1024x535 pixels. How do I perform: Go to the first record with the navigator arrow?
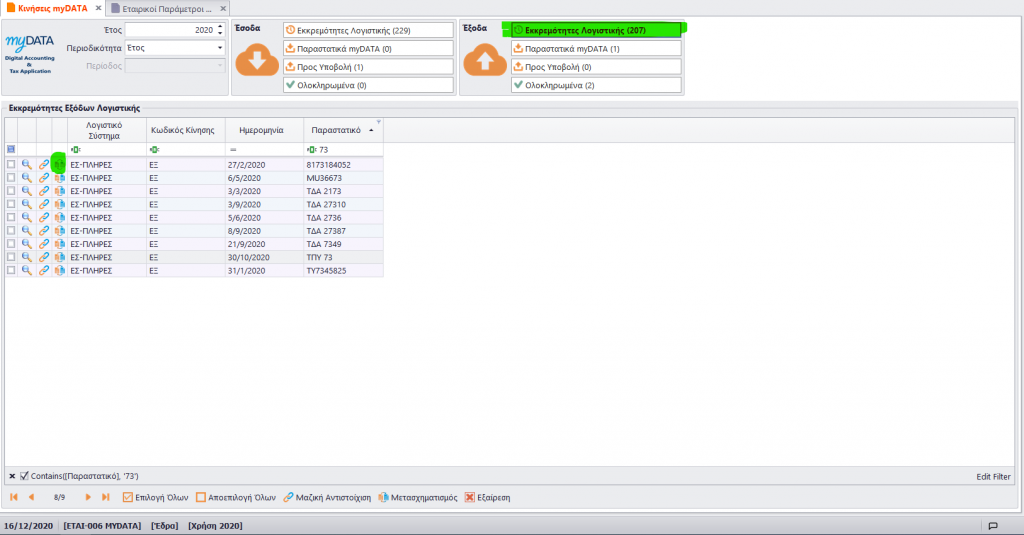click(14, 497)
